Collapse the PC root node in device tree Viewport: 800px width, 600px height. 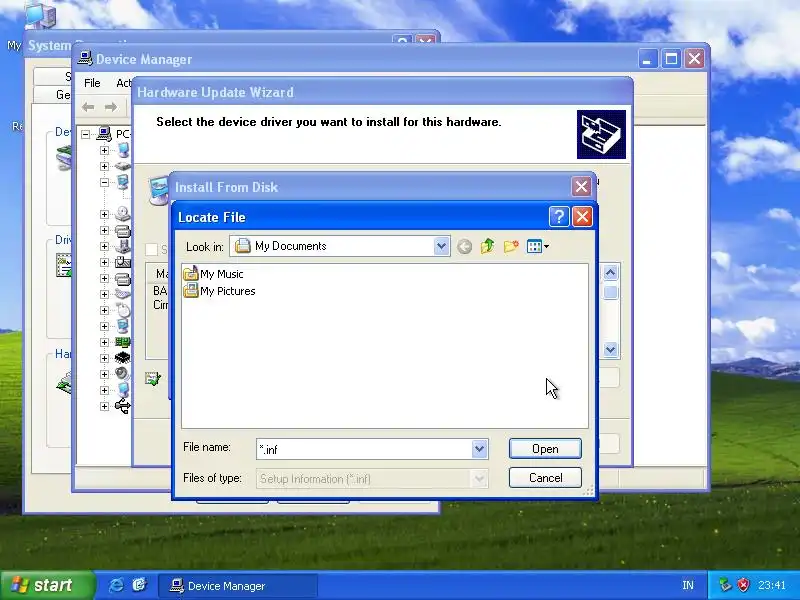pyautogui.click(x=86, y=134)
